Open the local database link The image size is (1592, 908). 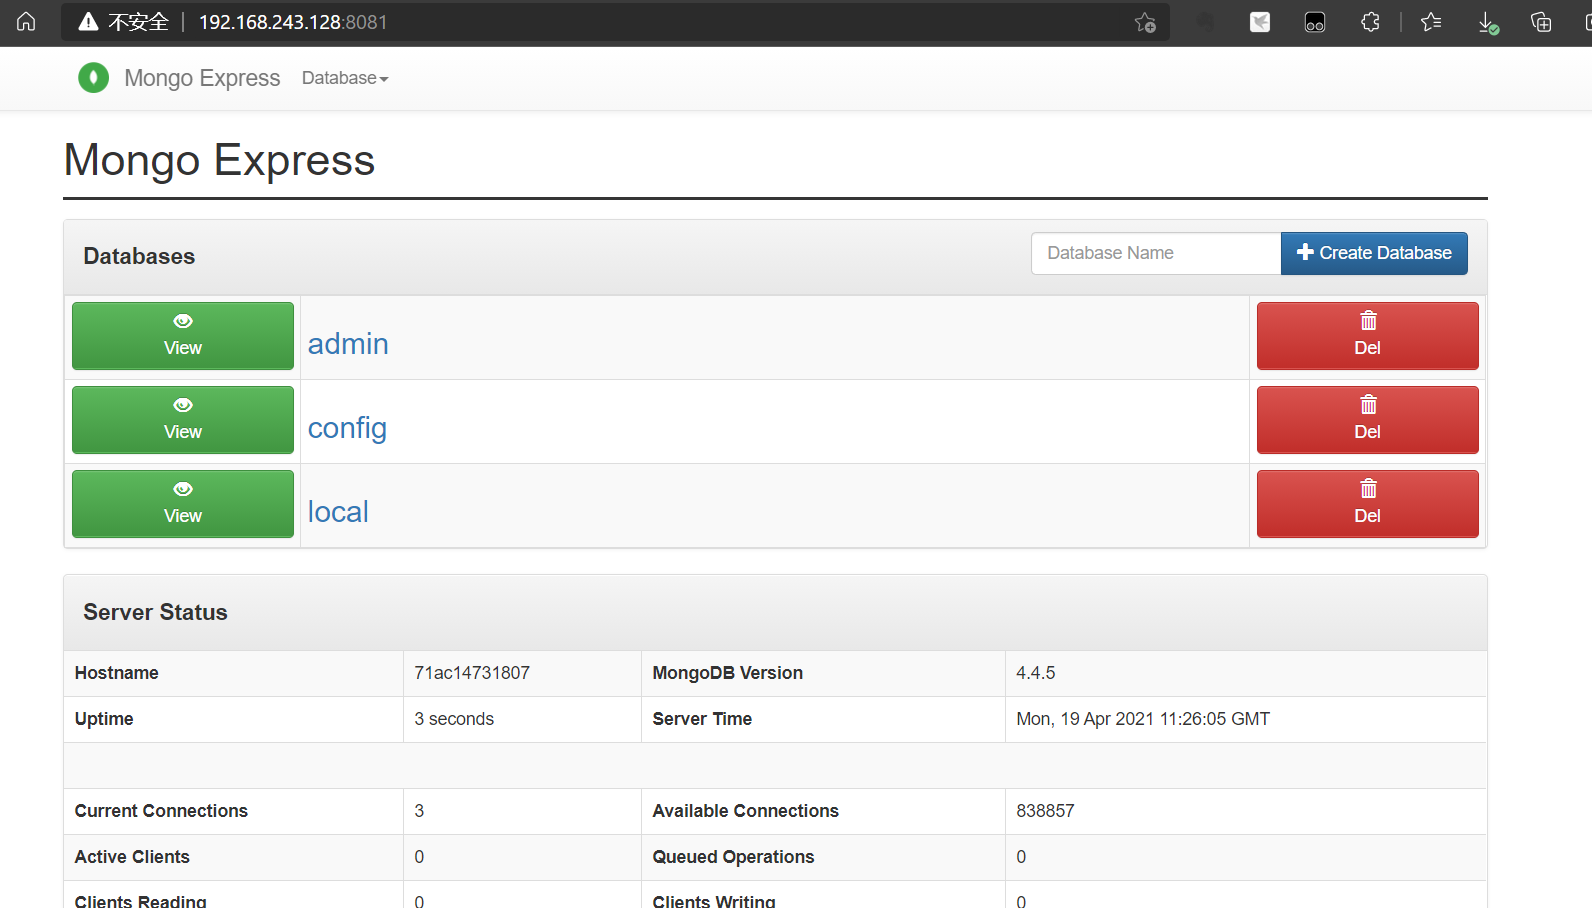tap(338, 512)
